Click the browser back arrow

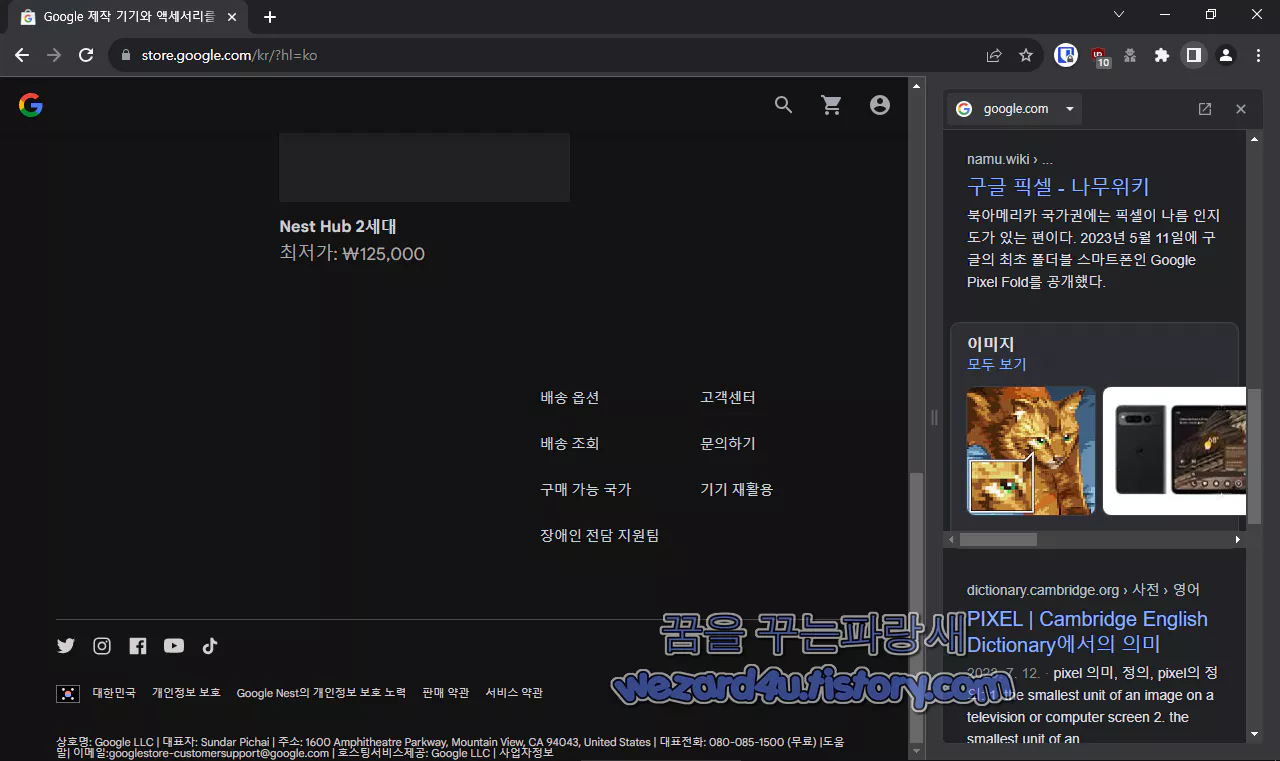point(22,56)
